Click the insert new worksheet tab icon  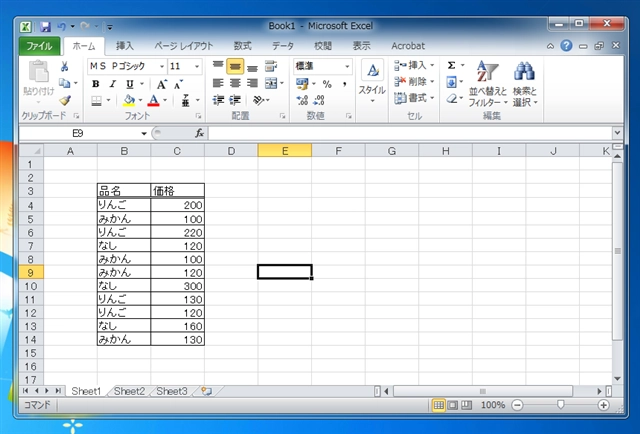pos(207,392)
